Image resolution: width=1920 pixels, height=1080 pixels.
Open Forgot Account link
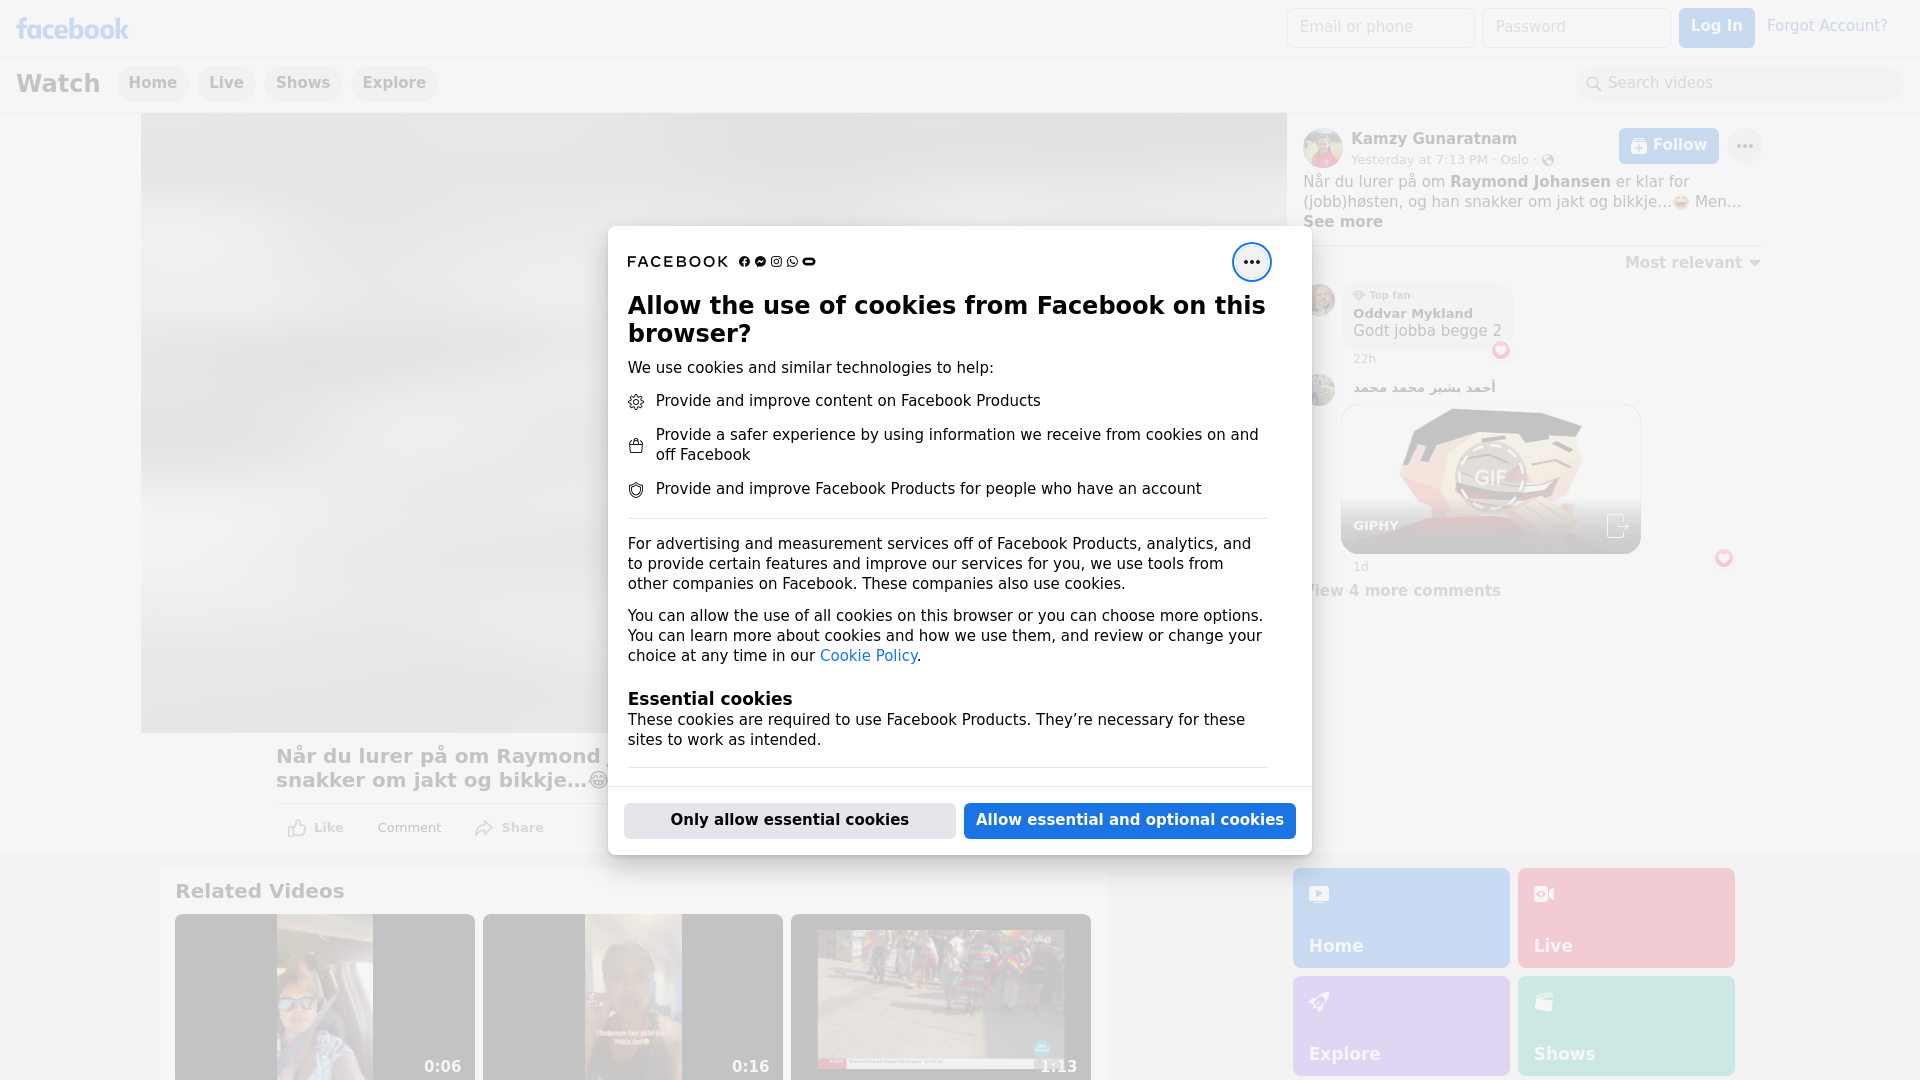(x=1827, y=26)
